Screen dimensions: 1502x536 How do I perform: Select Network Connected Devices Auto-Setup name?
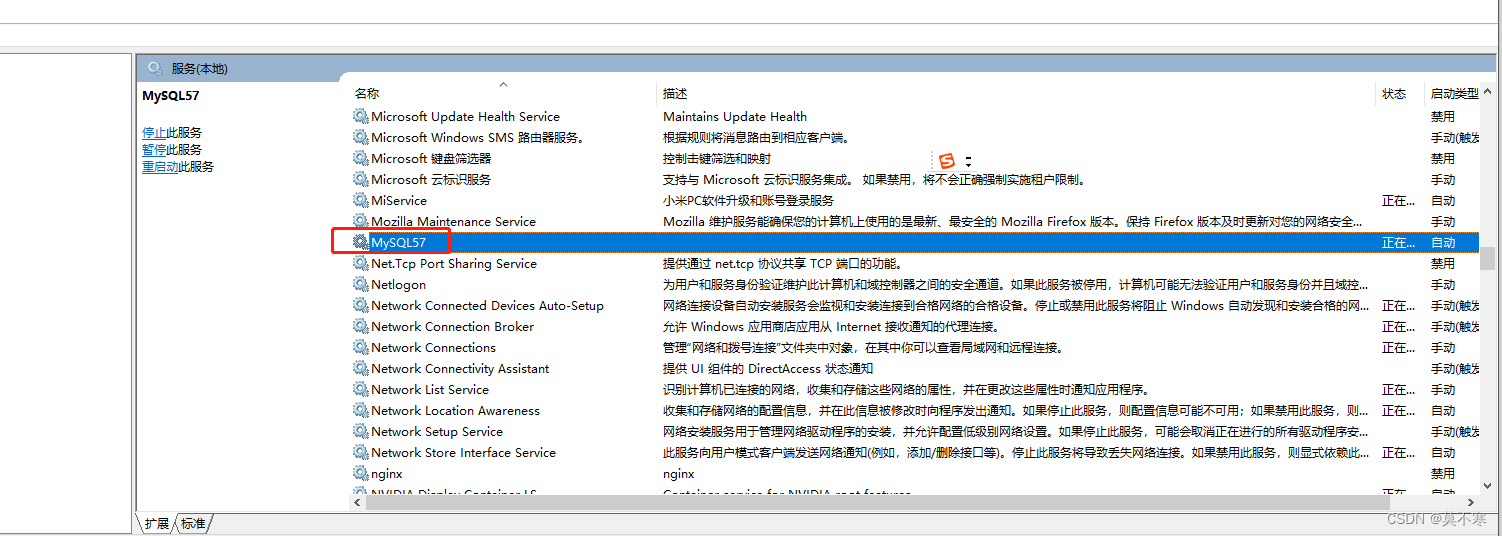pyautogui.click(x=487, y=305)
